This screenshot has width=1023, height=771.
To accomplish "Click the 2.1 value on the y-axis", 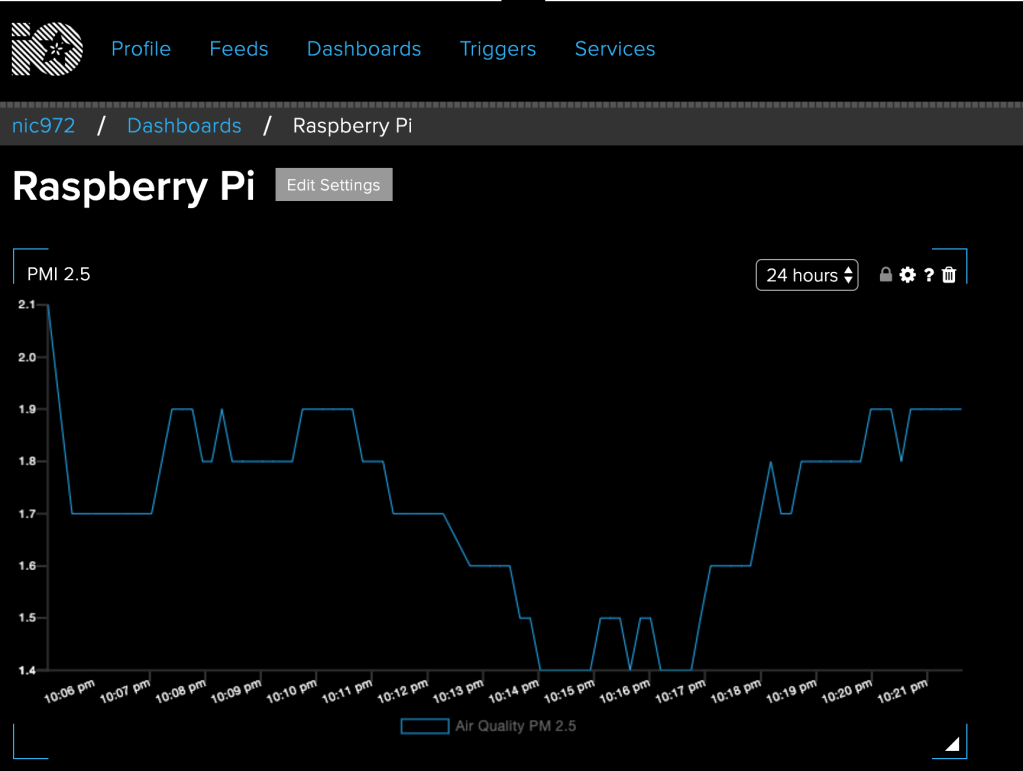I will pos(26,304).
